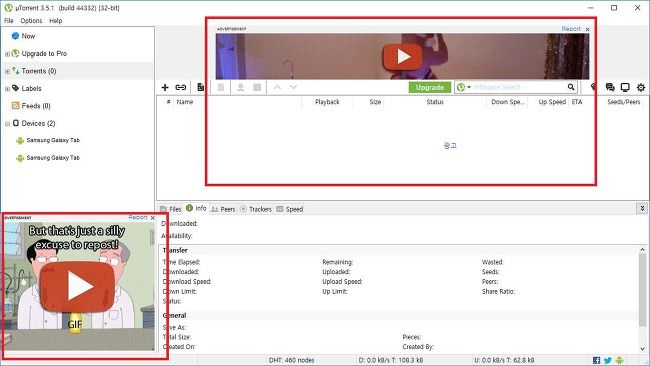Expand the Upgrade to Pro tree node
This screenshot has width=650, height=366.
(x=7, y=54)
